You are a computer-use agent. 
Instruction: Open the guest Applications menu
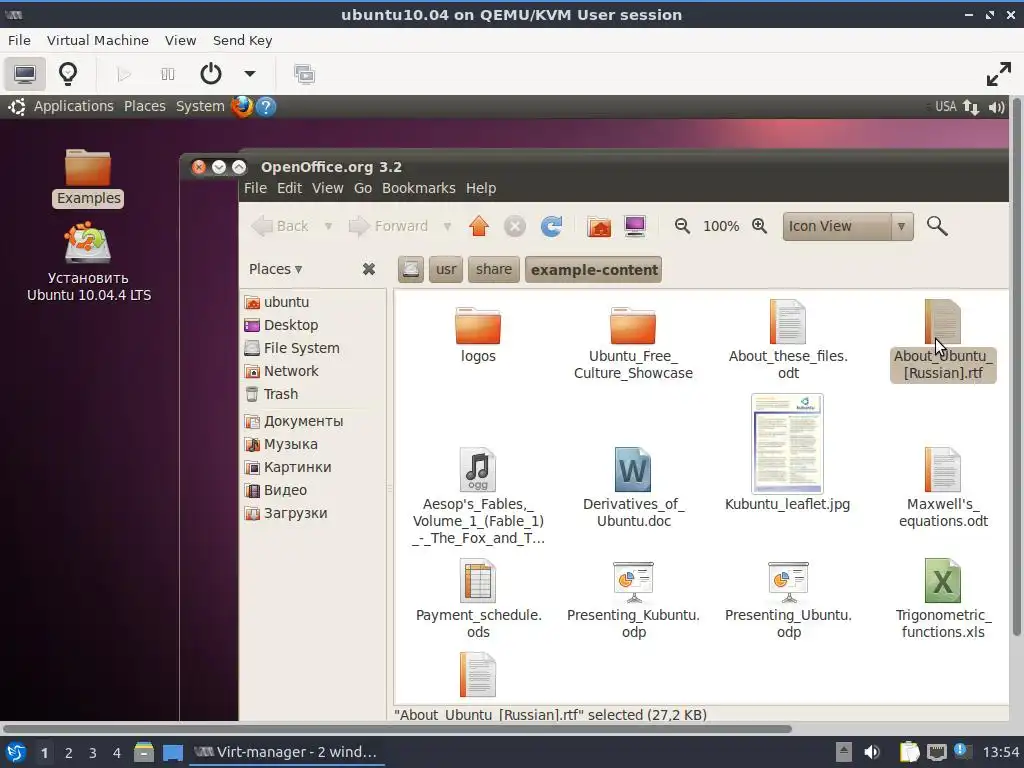click(73, 106)
